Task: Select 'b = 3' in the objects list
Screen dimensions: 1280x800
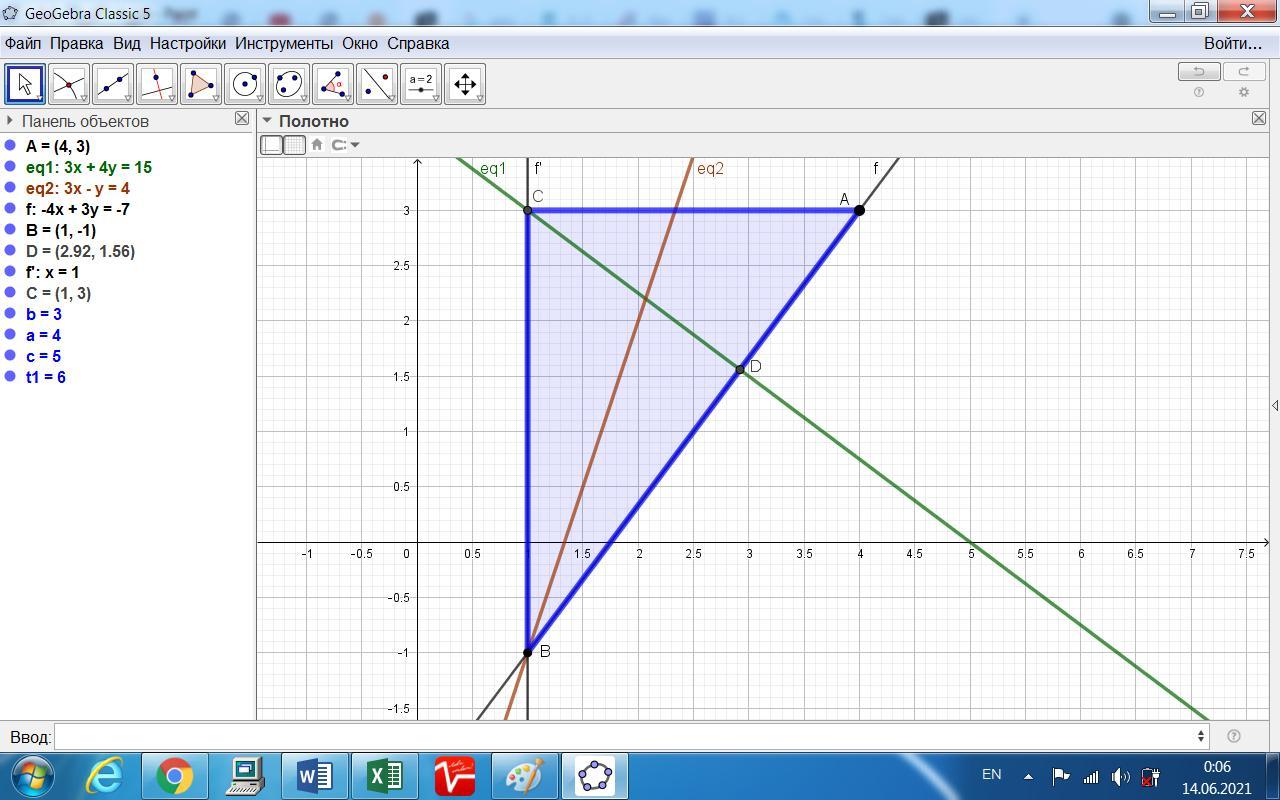Action: (44, 314)
